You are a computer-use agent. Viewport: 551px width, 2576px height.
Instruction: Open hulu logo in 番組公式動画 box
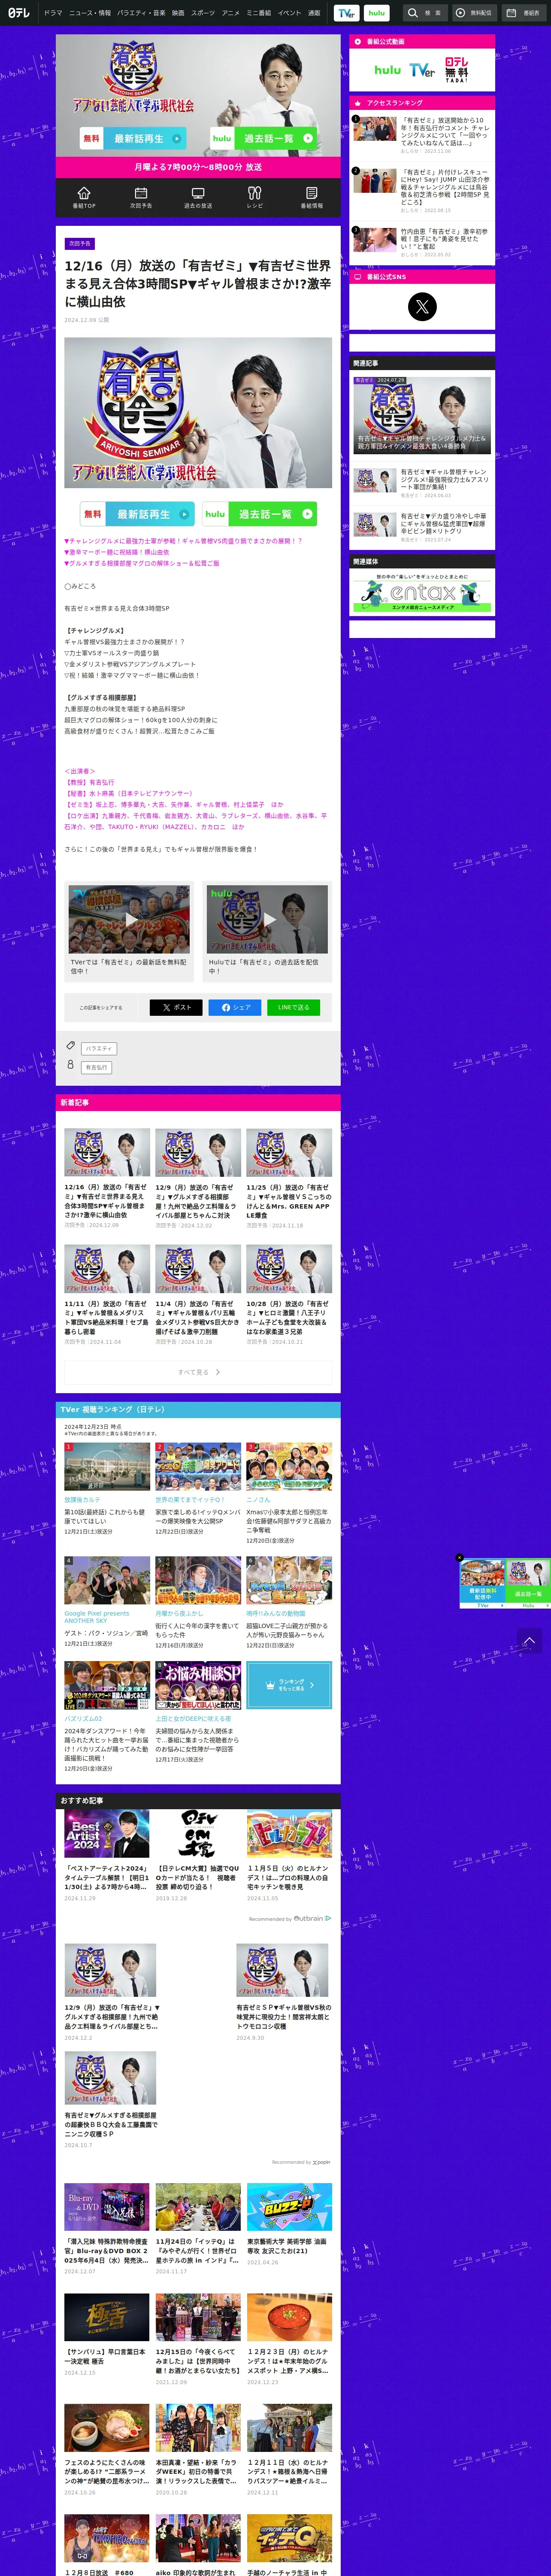tap(388, 70)
